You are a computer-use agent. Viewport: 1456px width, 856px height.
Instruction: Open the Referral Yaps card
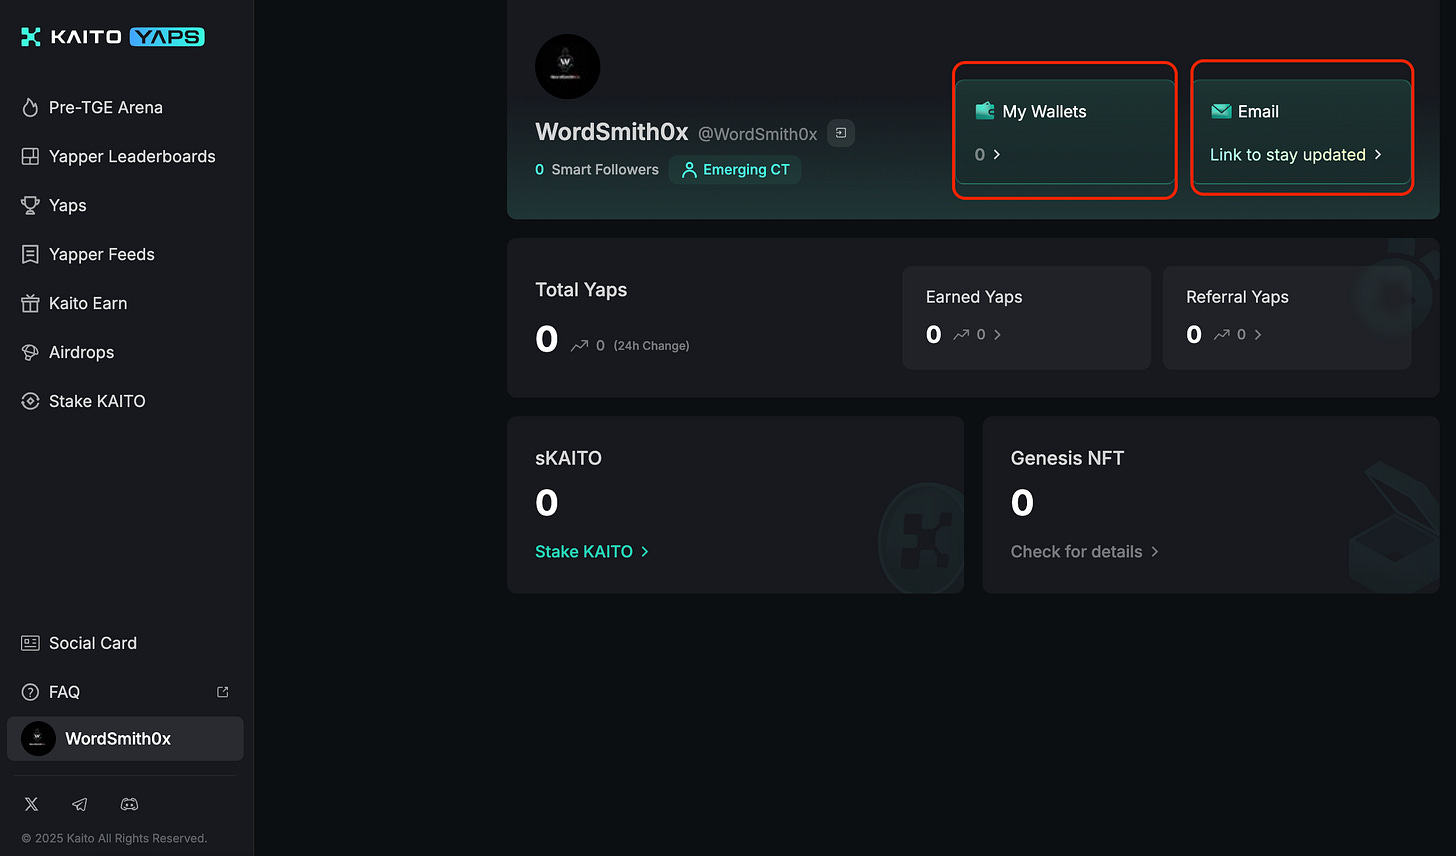click(1287, 318)
